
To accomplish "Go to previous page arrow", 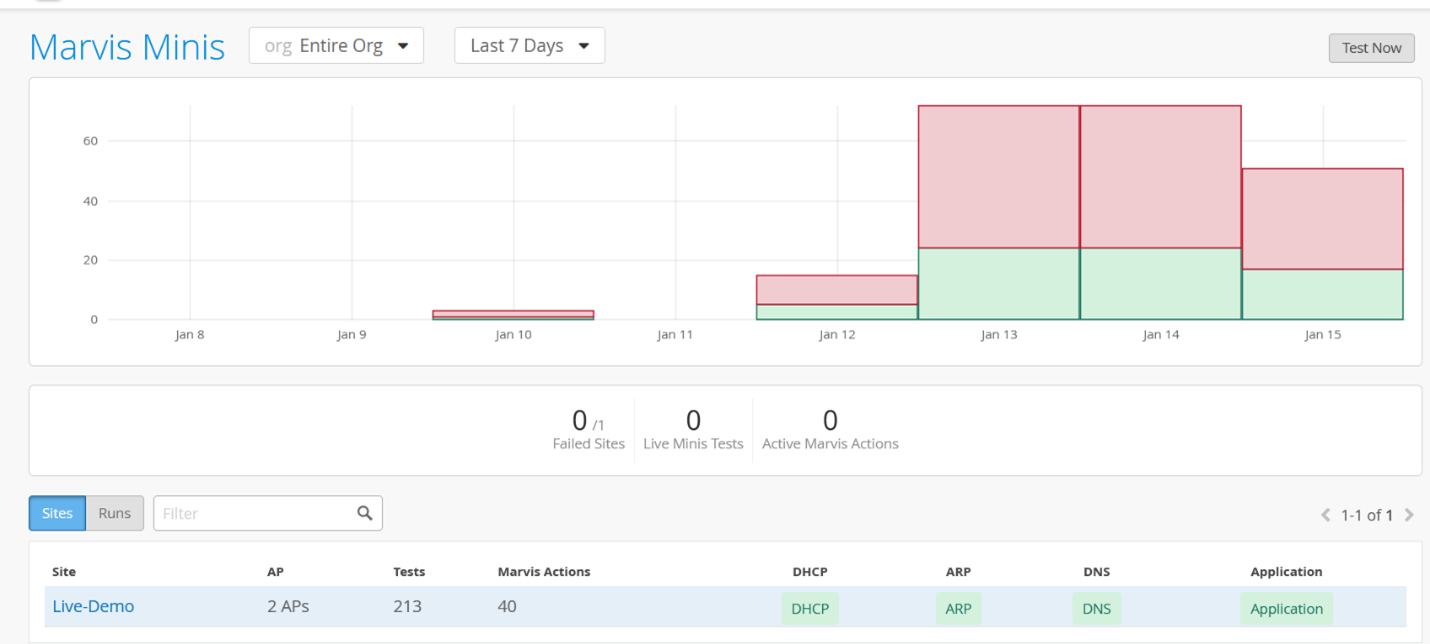I will pos(1326,515).
